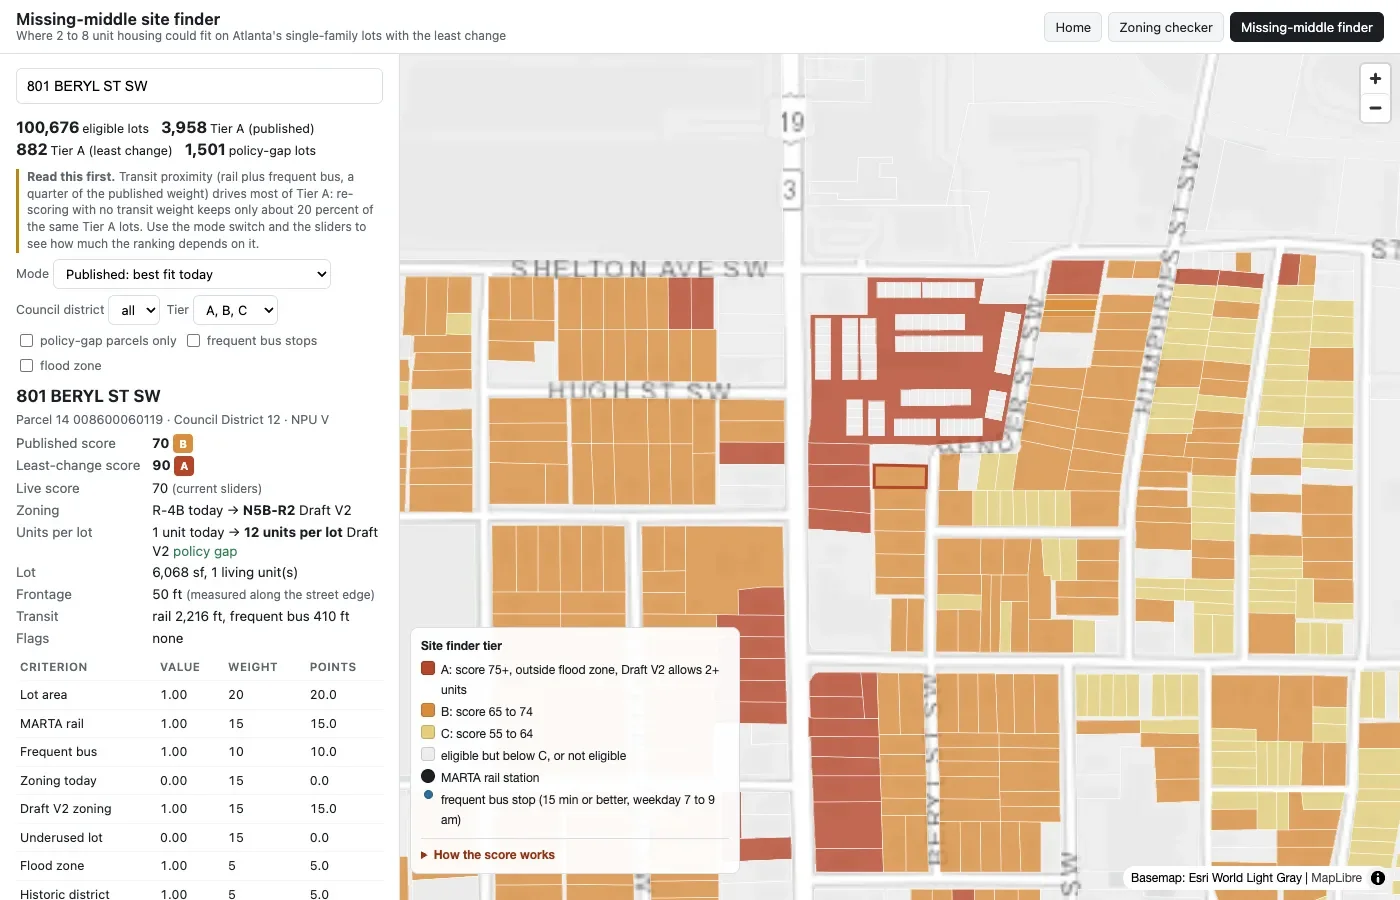Screen dimensions: 1400x900
Task: Check the flood zone checkbox
Action: click(27, 366)
